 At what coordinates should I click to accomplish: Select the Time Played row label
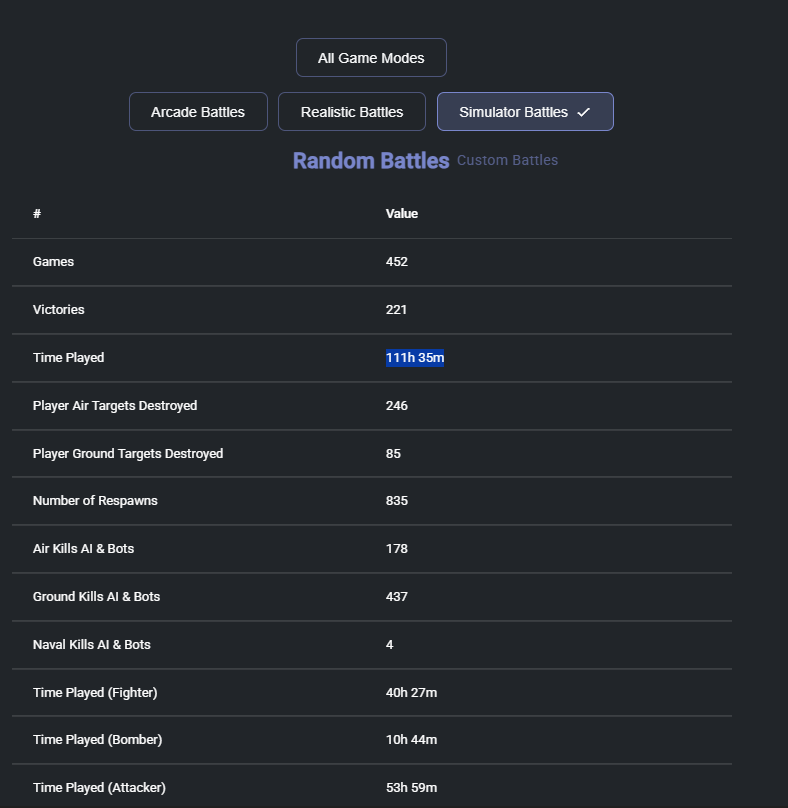(68, 358)
